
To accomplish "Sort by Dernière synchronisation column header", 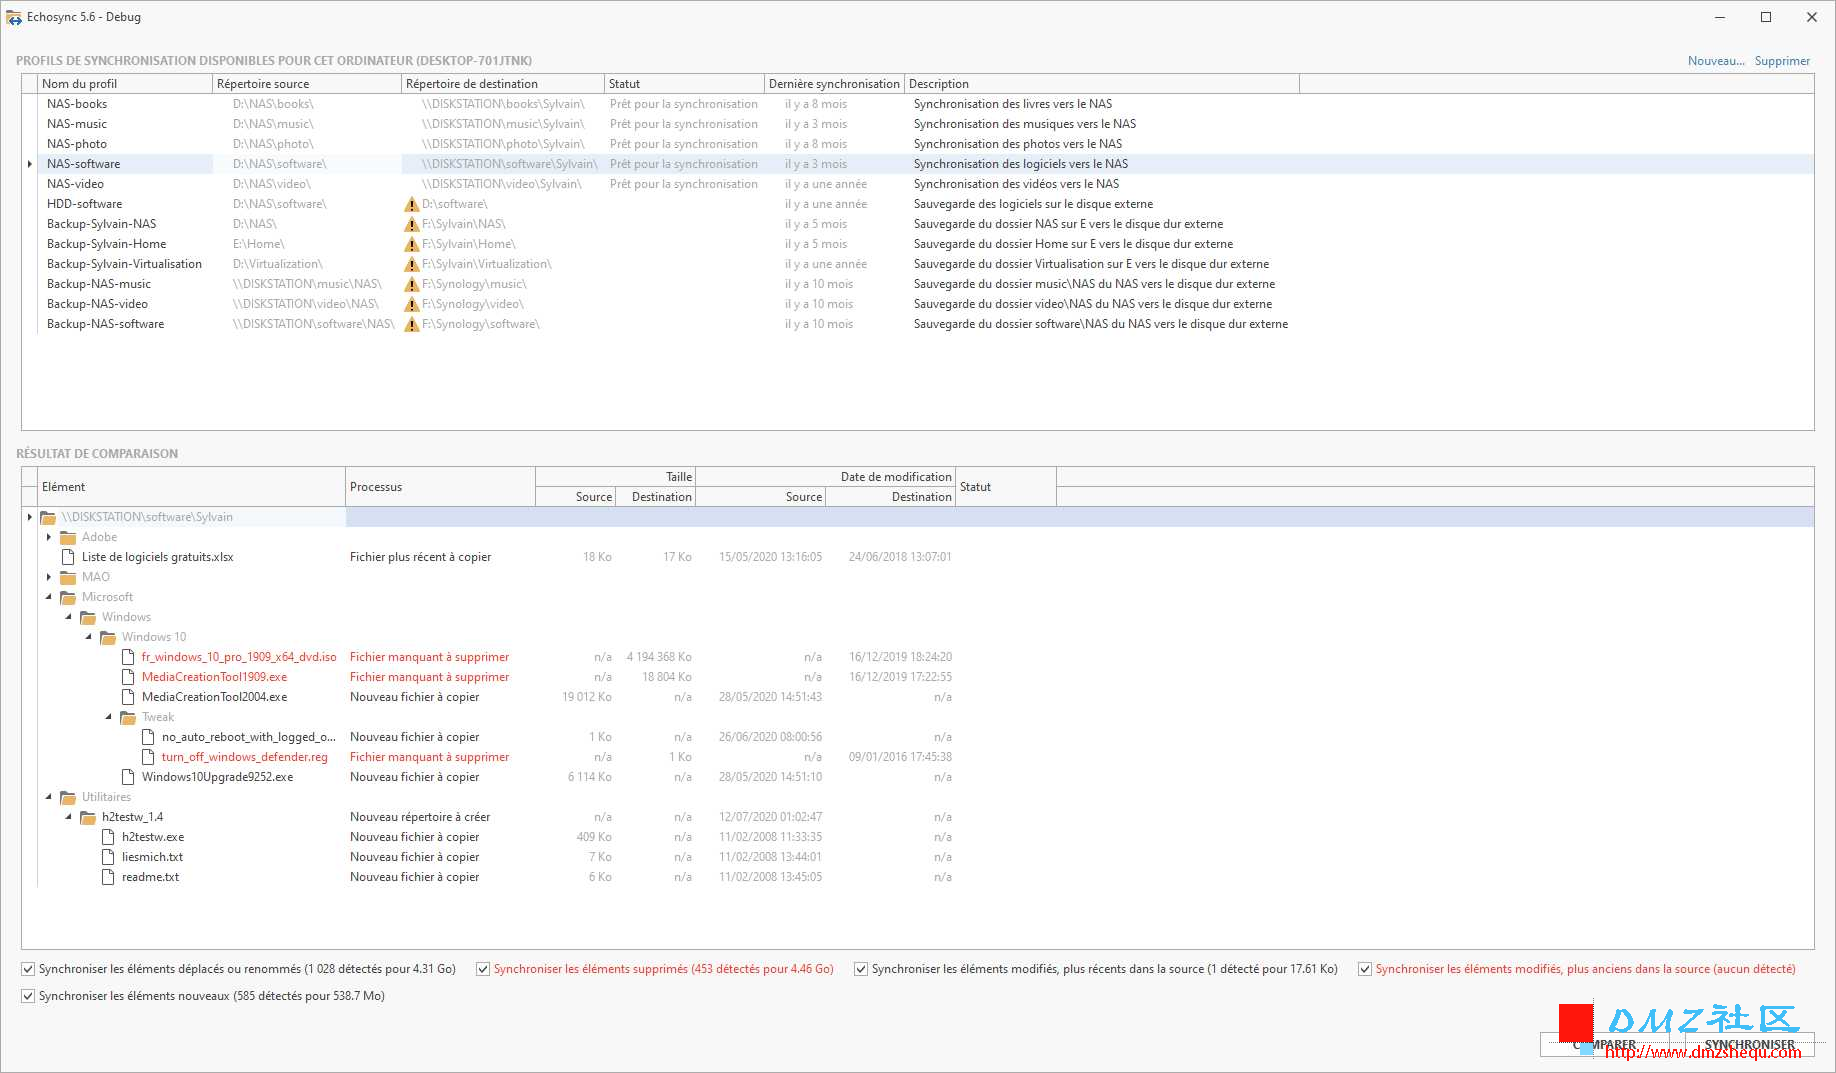I will pyautogui.click(x=834, y=84).
